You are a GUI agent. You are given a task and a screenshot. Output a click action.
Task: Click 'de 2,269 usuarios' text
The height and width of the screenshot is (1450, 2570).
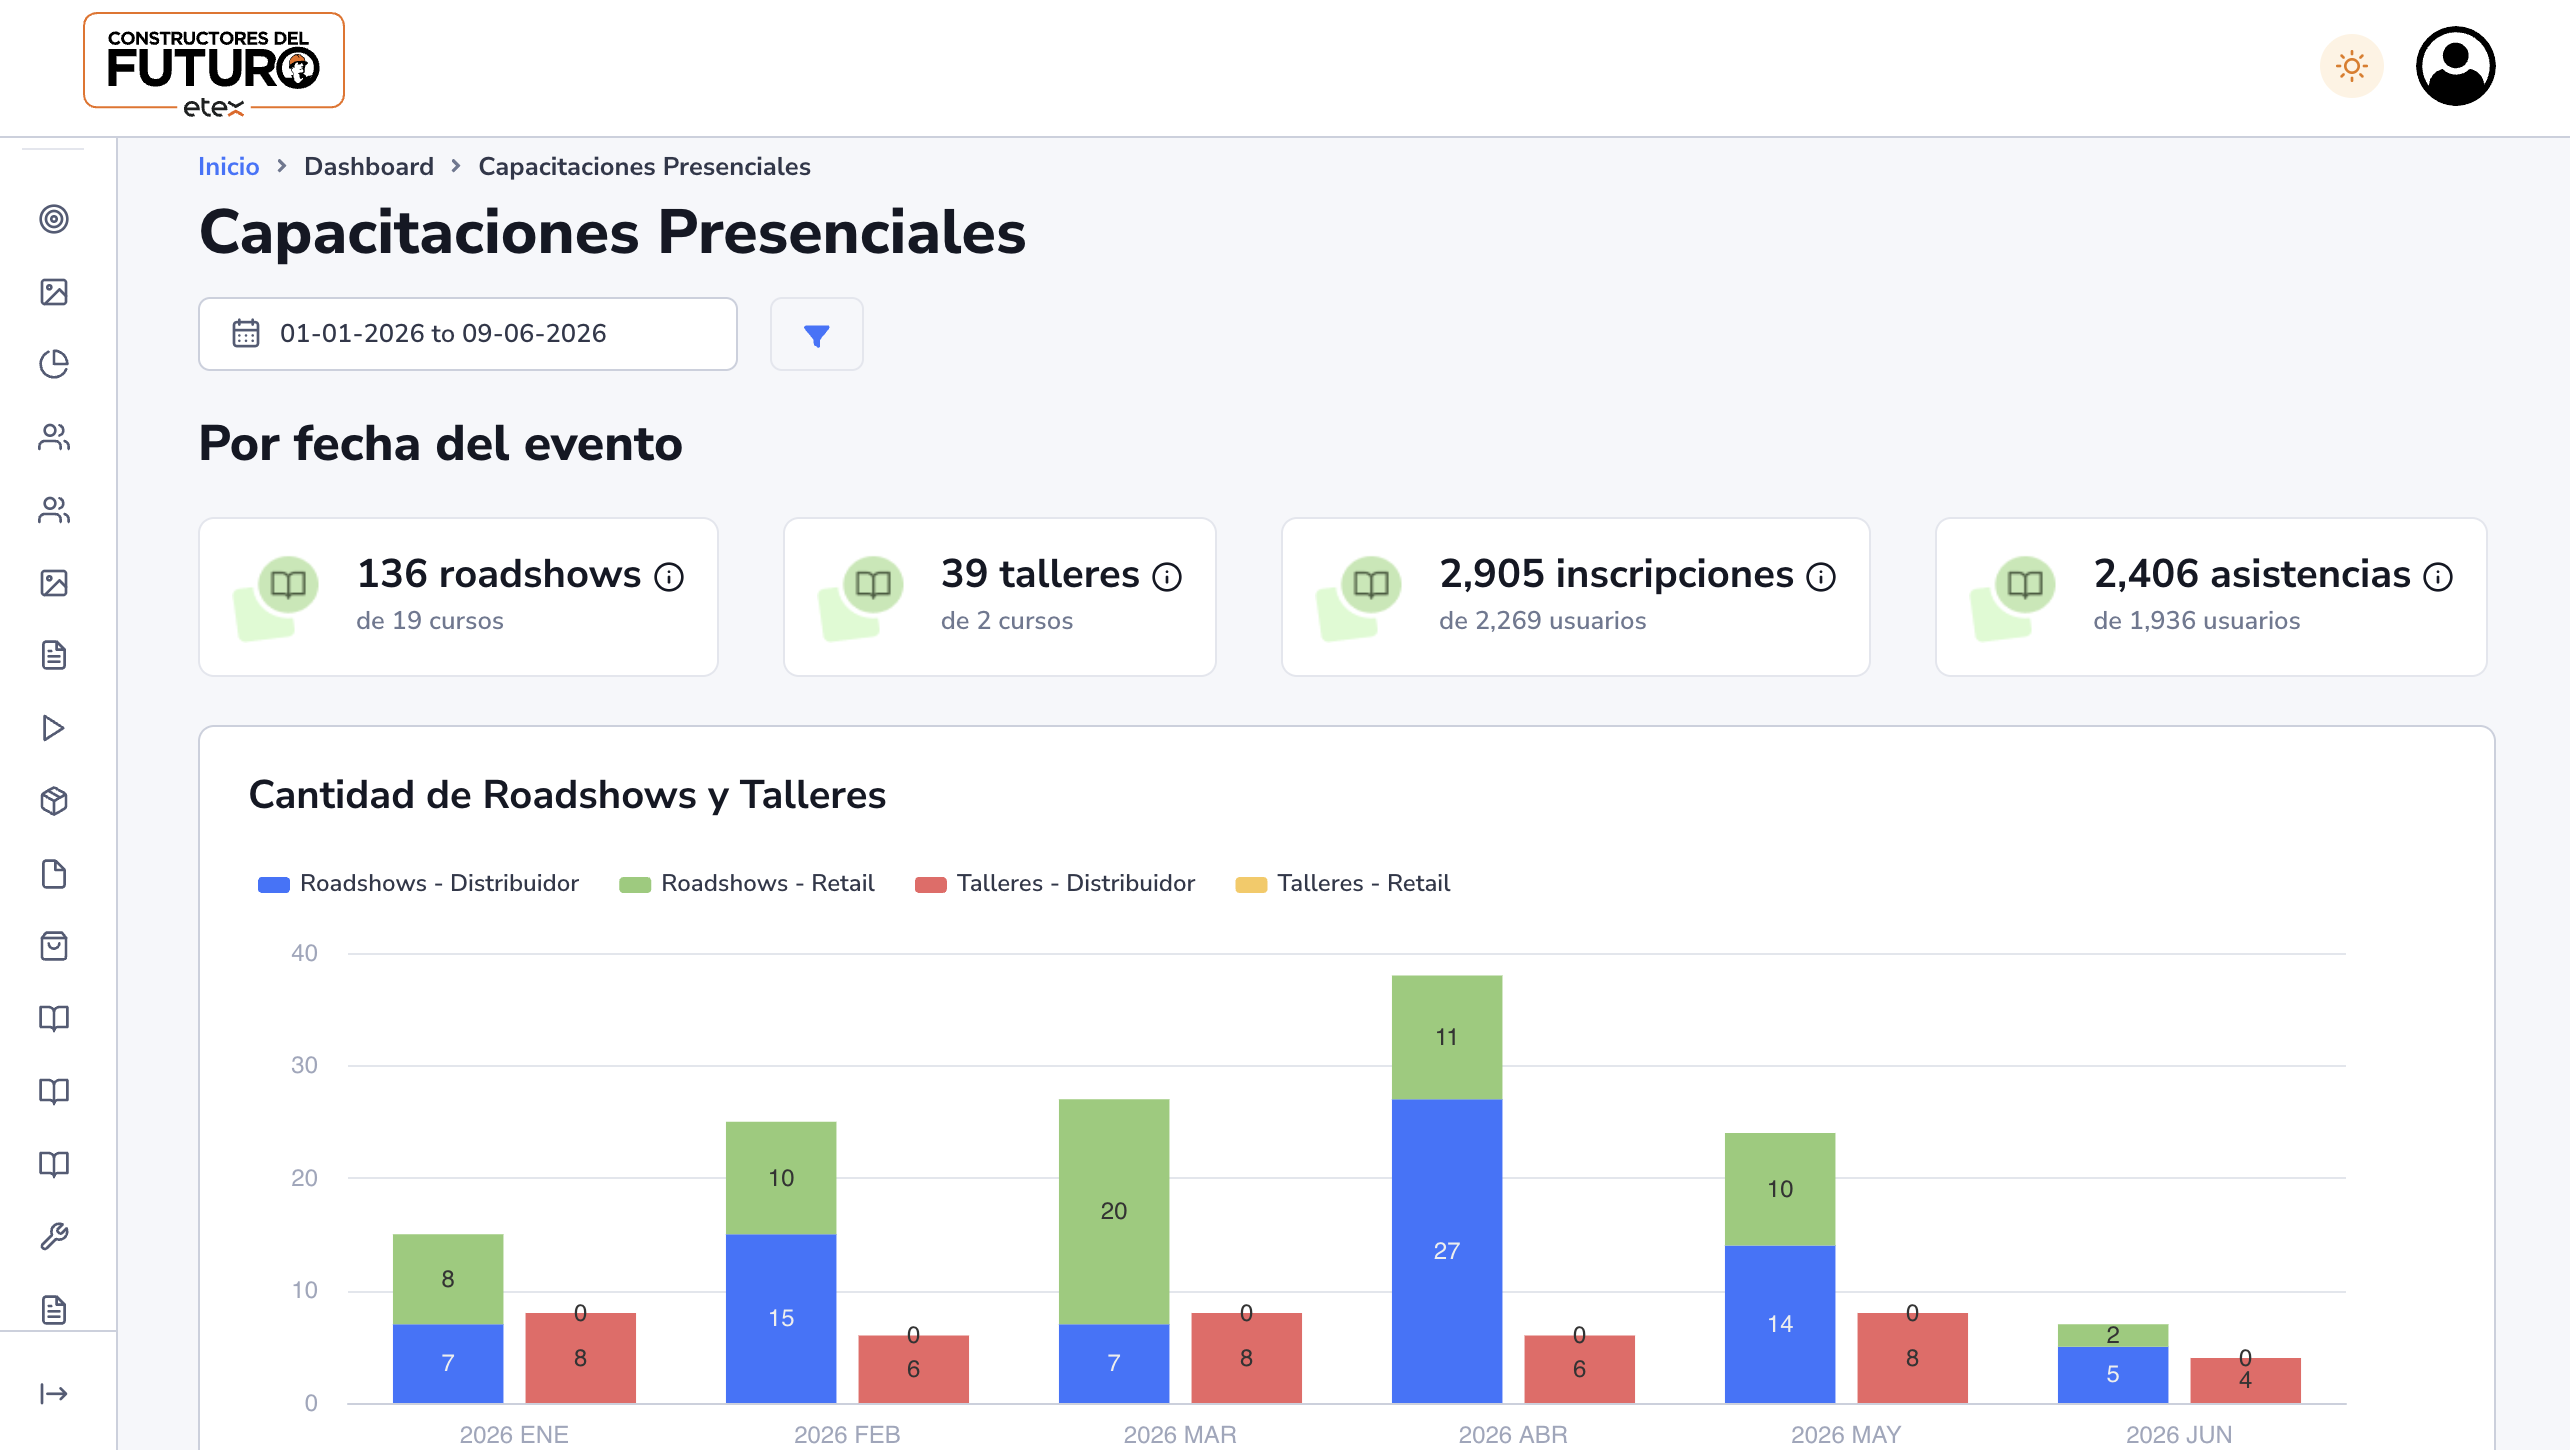(1542, 621)
